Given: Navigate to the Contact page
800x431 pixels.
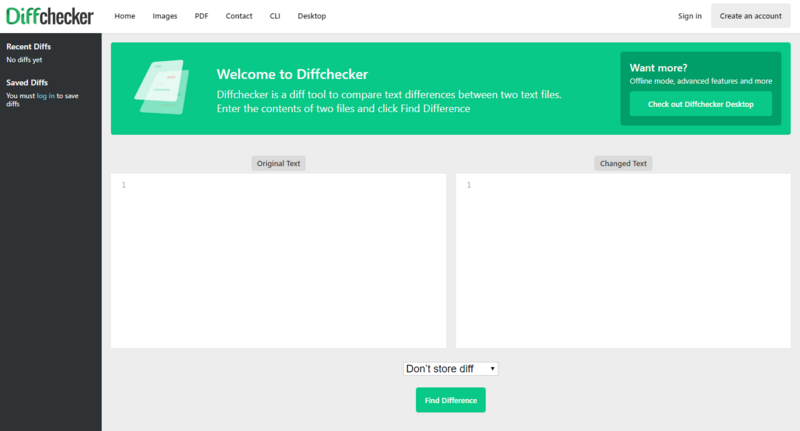Looking at the screenshot, I should (x=239, y=16).
